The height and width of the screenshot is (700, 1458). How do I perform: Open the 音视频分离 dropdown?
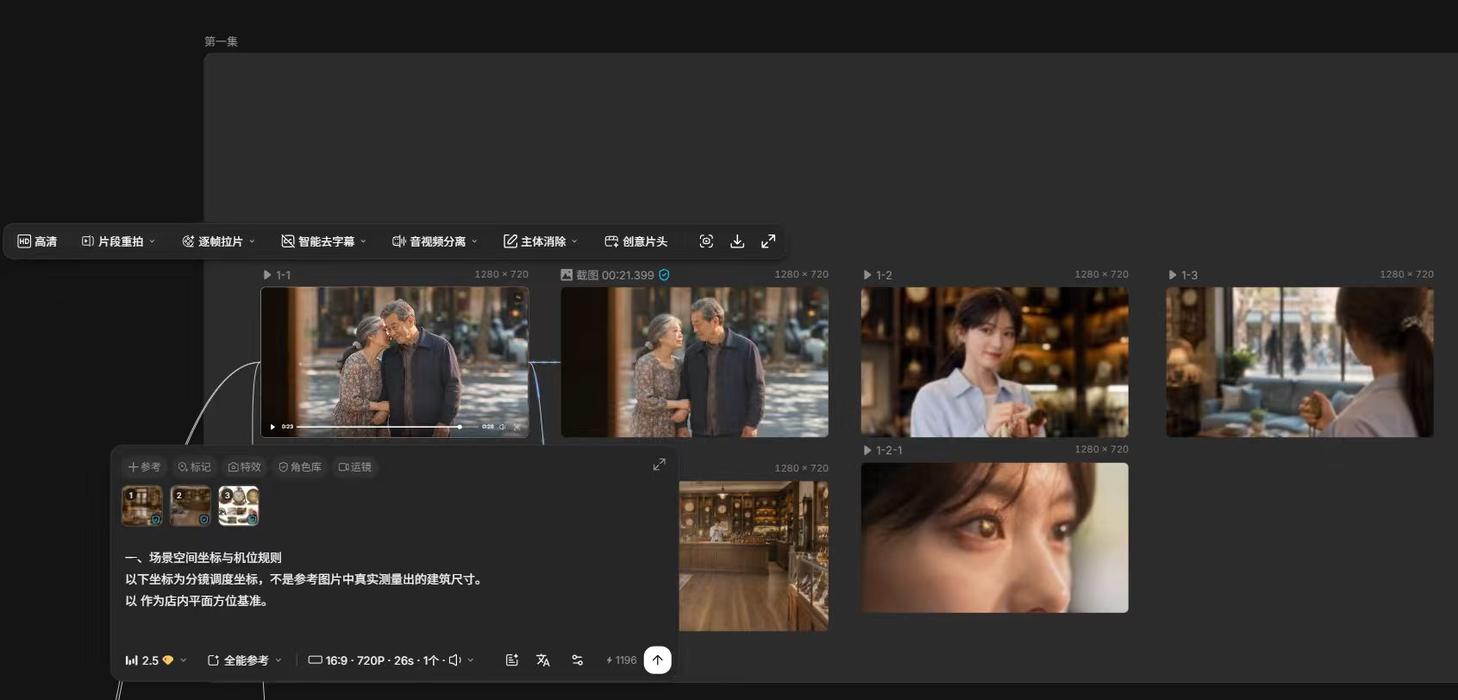coord(435,242)
